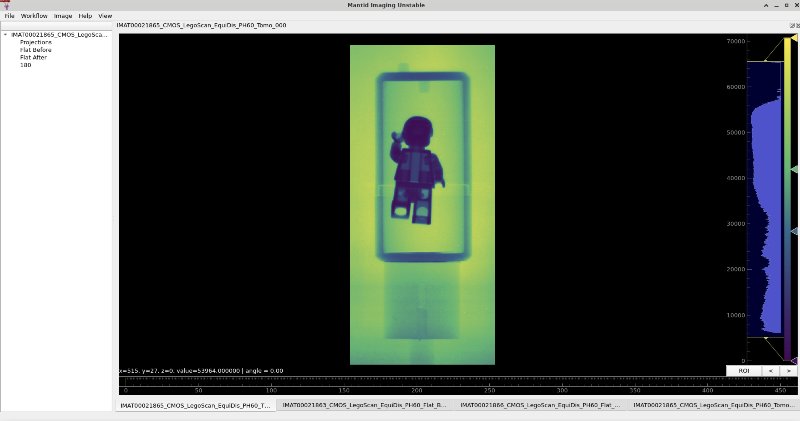The image size is (800, 421).
Task: Click the image title IMAT00021865_CMOS_LegoScan_EquiDis_PH60_Tomo_000
Action: coord(201,25)
